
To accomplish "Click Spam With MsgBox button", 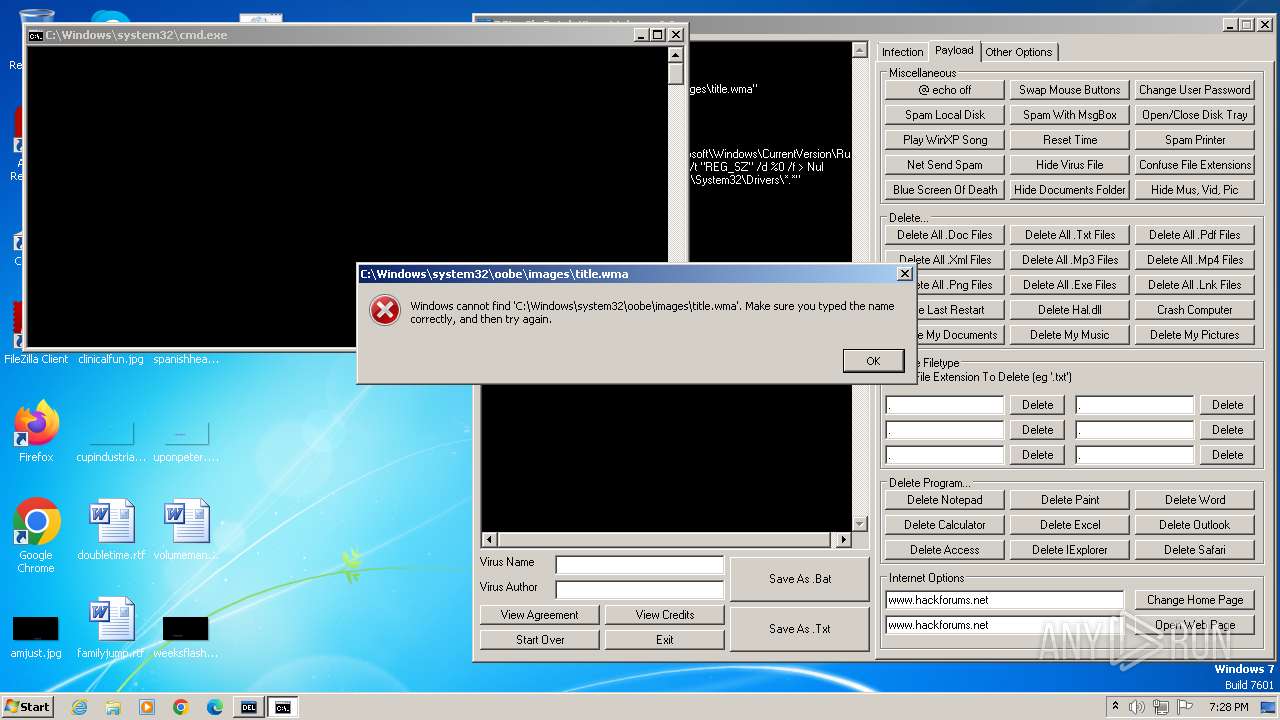I will 1070,115.
